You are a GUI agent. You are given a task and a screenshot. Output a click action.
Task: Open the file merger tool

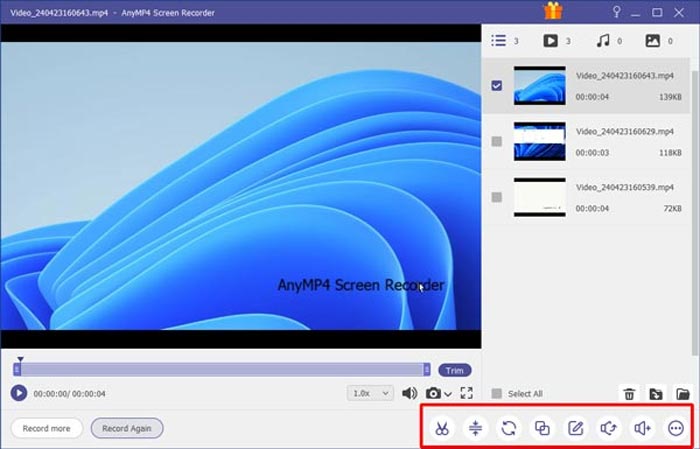click(x=542, y=428)
